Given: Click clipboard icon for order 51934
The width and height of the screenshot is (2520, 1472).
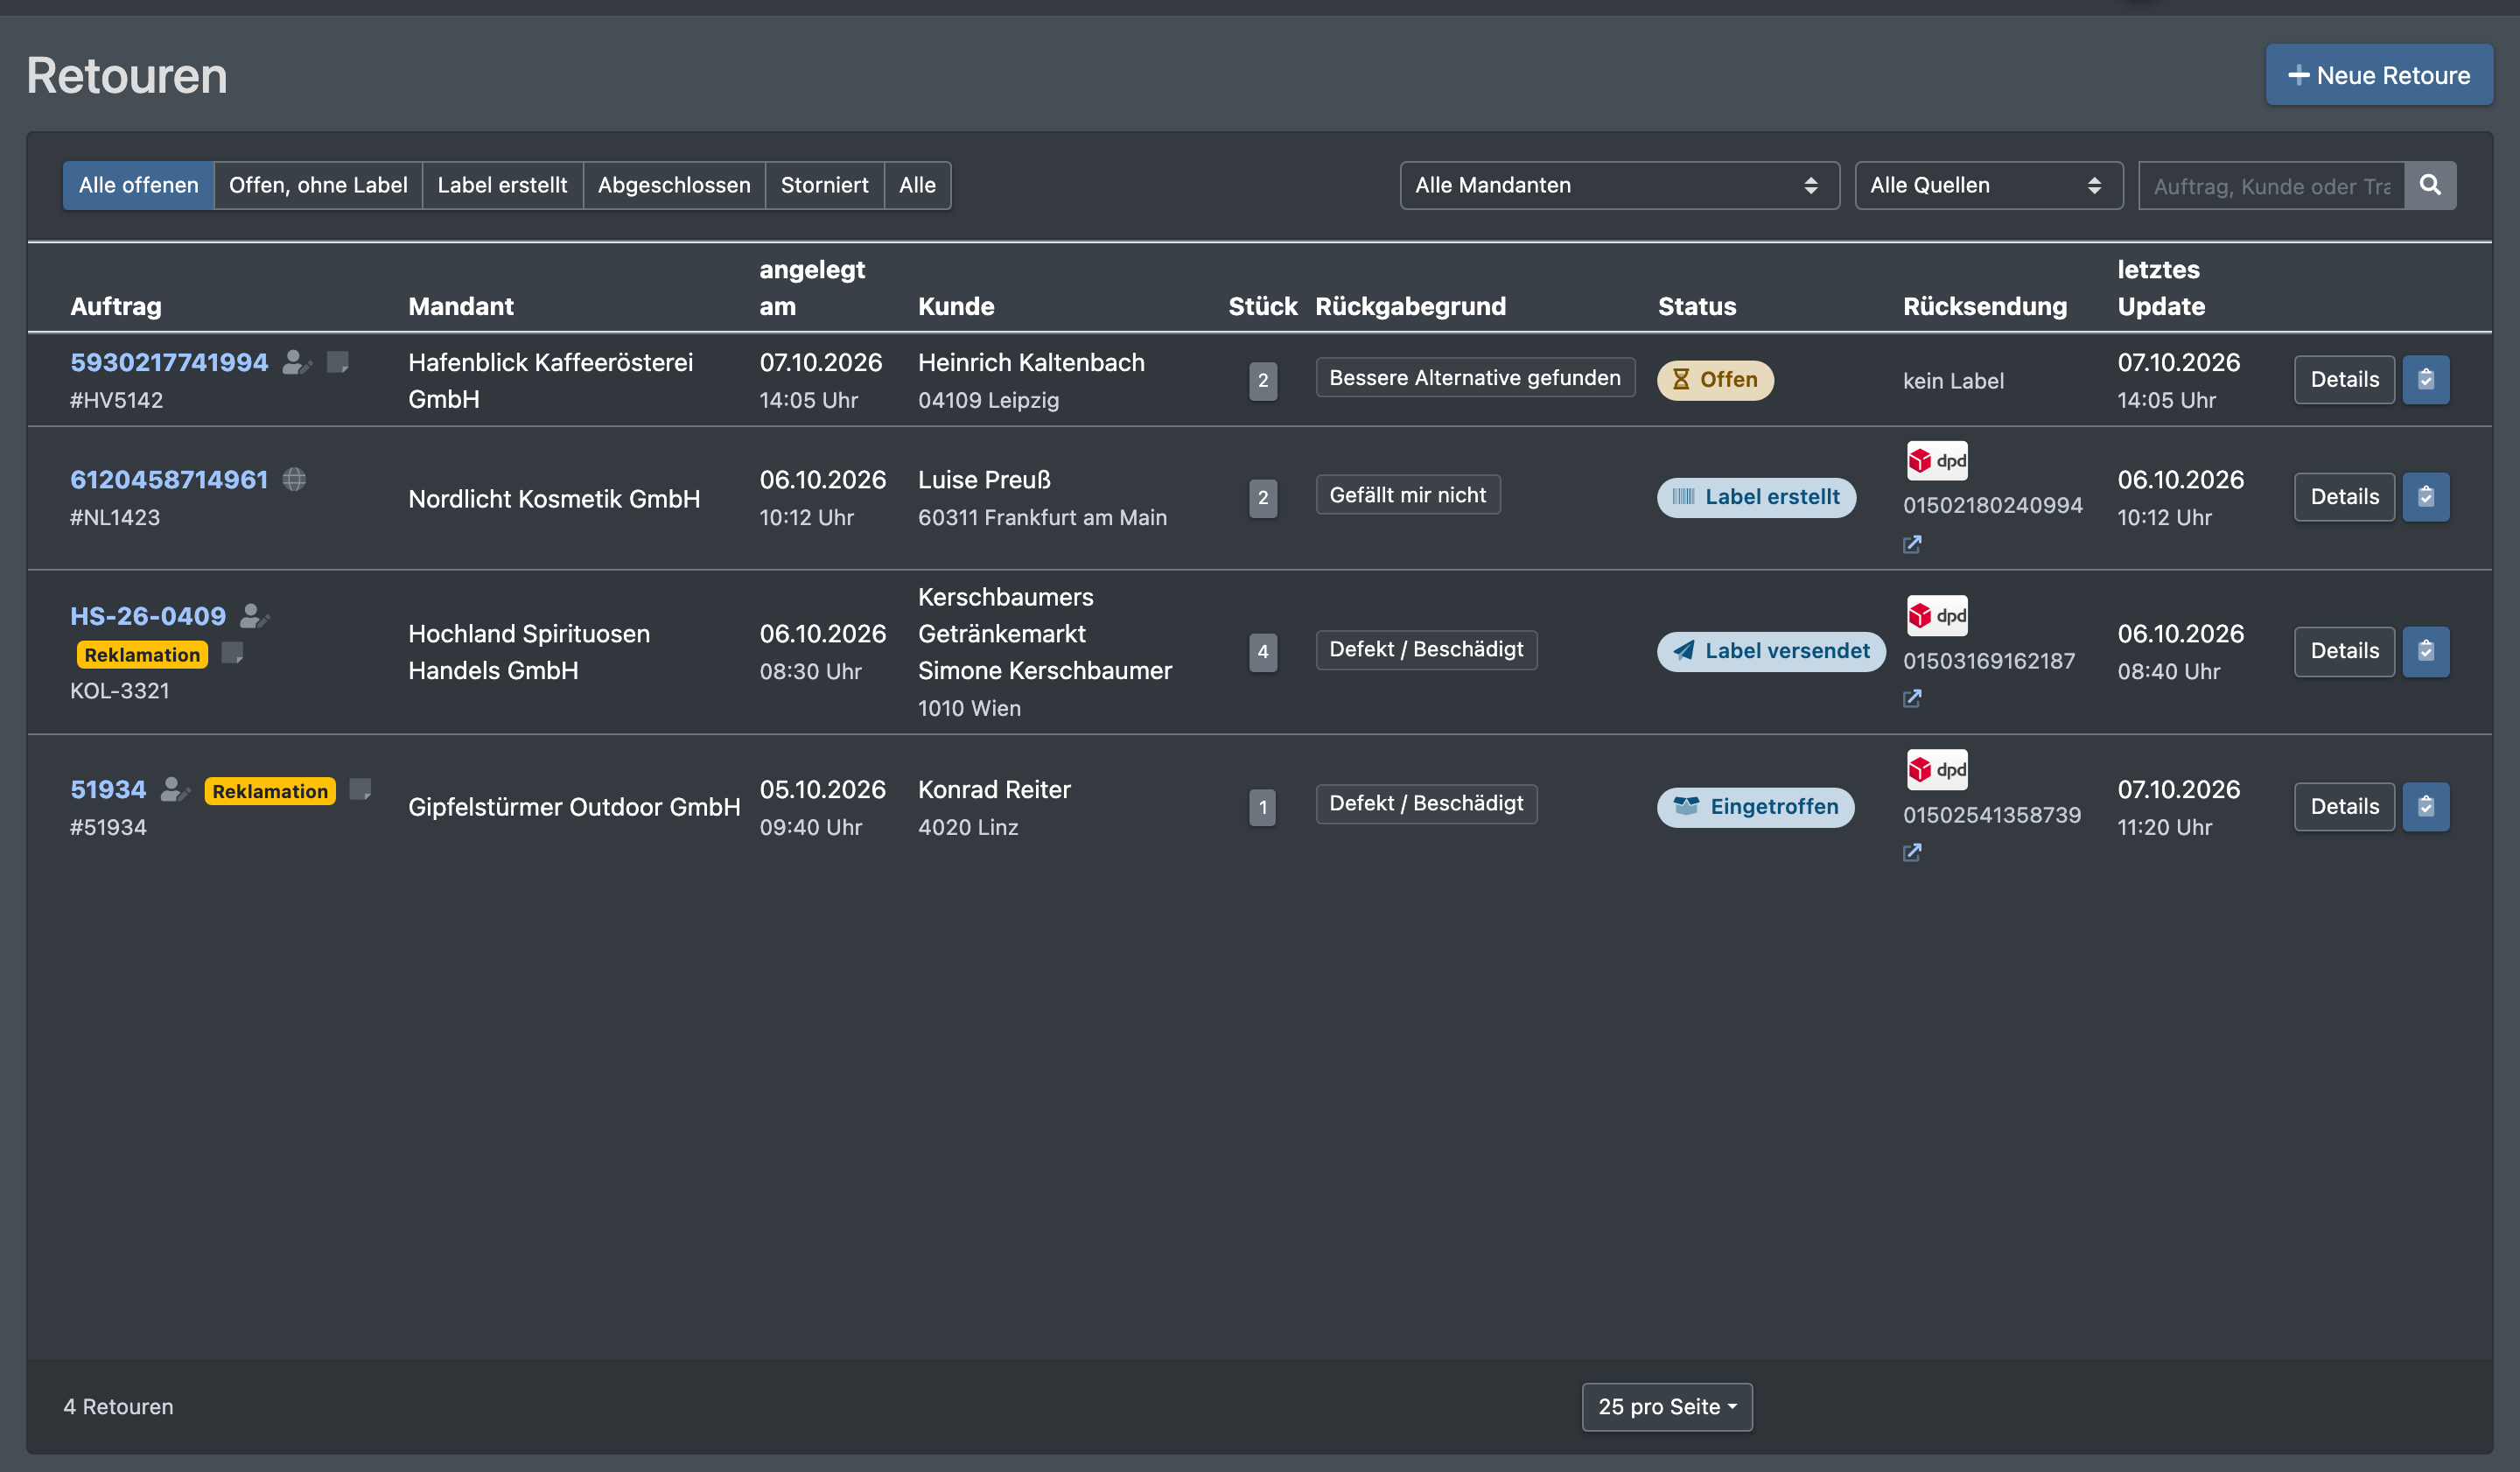Looking at the screenshot, I should pos(2426,807).
